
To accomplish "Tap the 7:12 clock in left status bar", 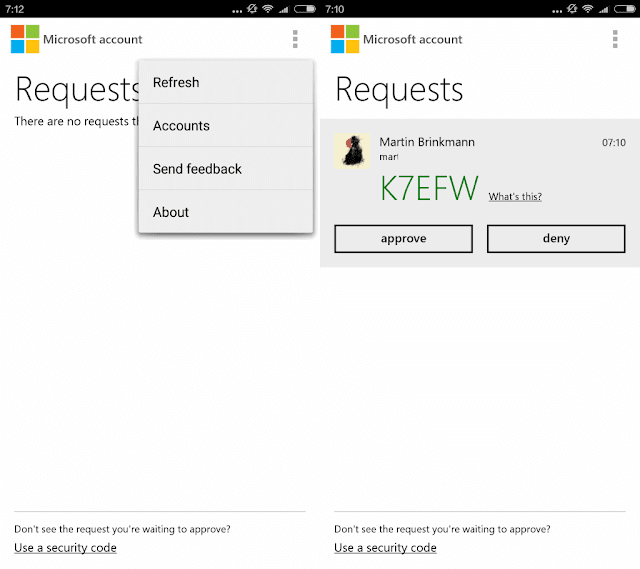I will tap(15, 9).
